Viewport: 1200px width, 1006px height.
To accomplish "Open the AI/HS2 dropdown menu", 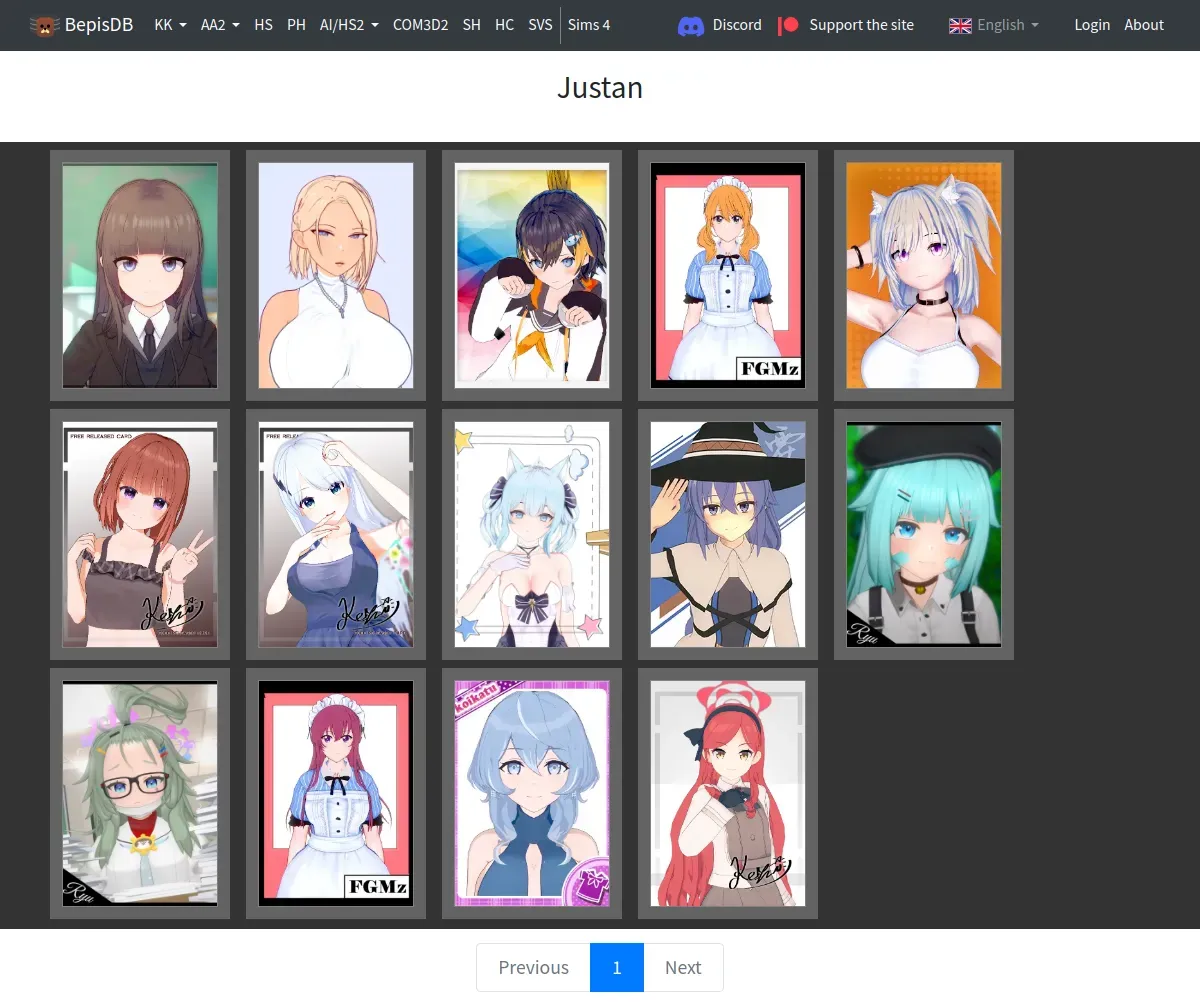I will pyautogui.click(x=349, y=25).
